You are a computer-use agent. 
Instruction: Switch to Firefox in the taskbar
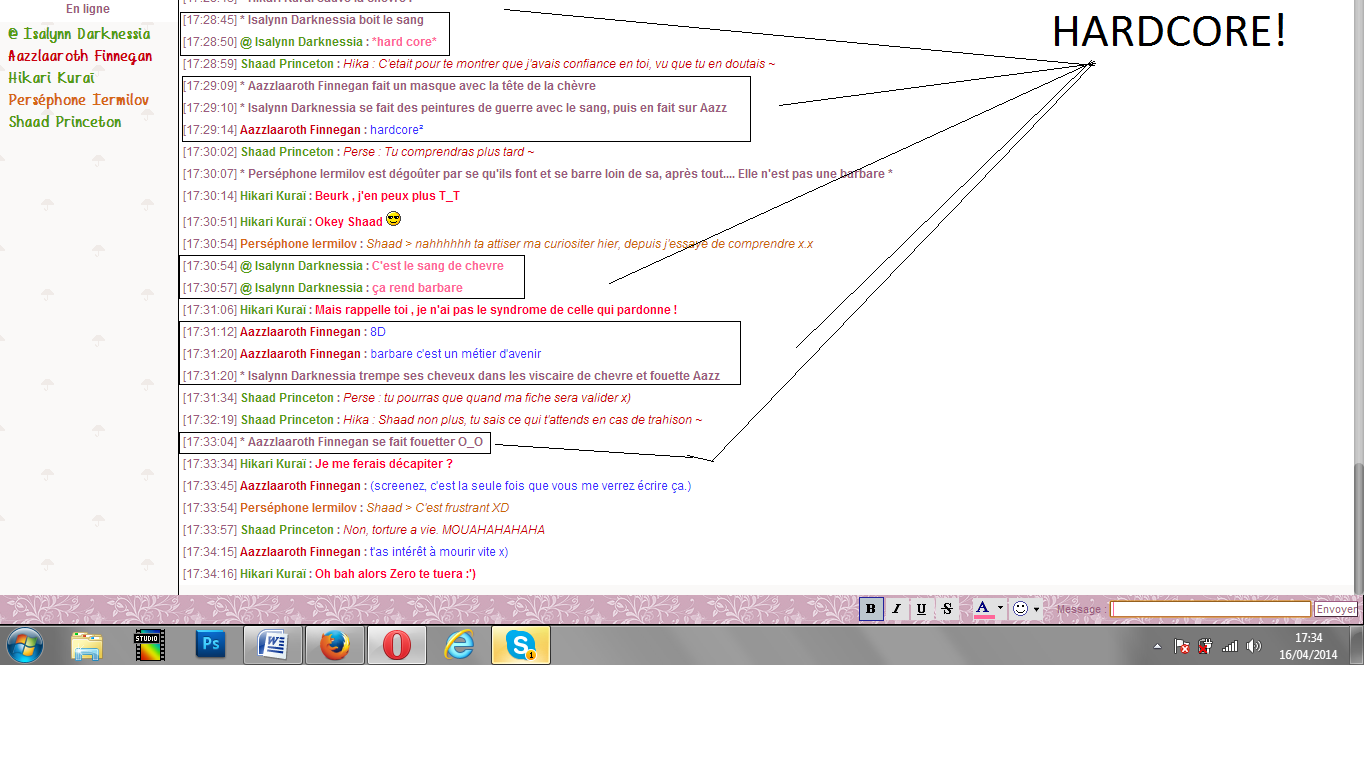click(x=335, y=646)
